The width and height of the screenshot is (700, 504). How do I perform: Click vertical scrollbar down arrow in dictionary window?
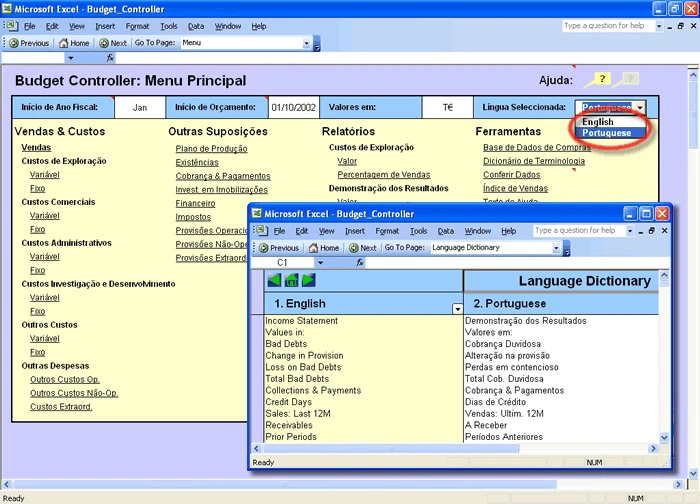coord(664,437)
